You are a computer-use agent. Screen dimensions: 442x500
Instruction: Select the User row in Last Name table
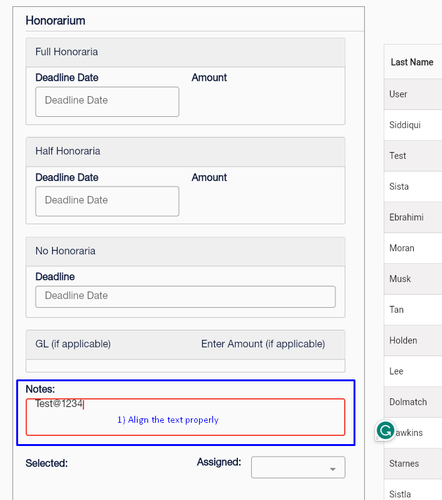[413, 94]
